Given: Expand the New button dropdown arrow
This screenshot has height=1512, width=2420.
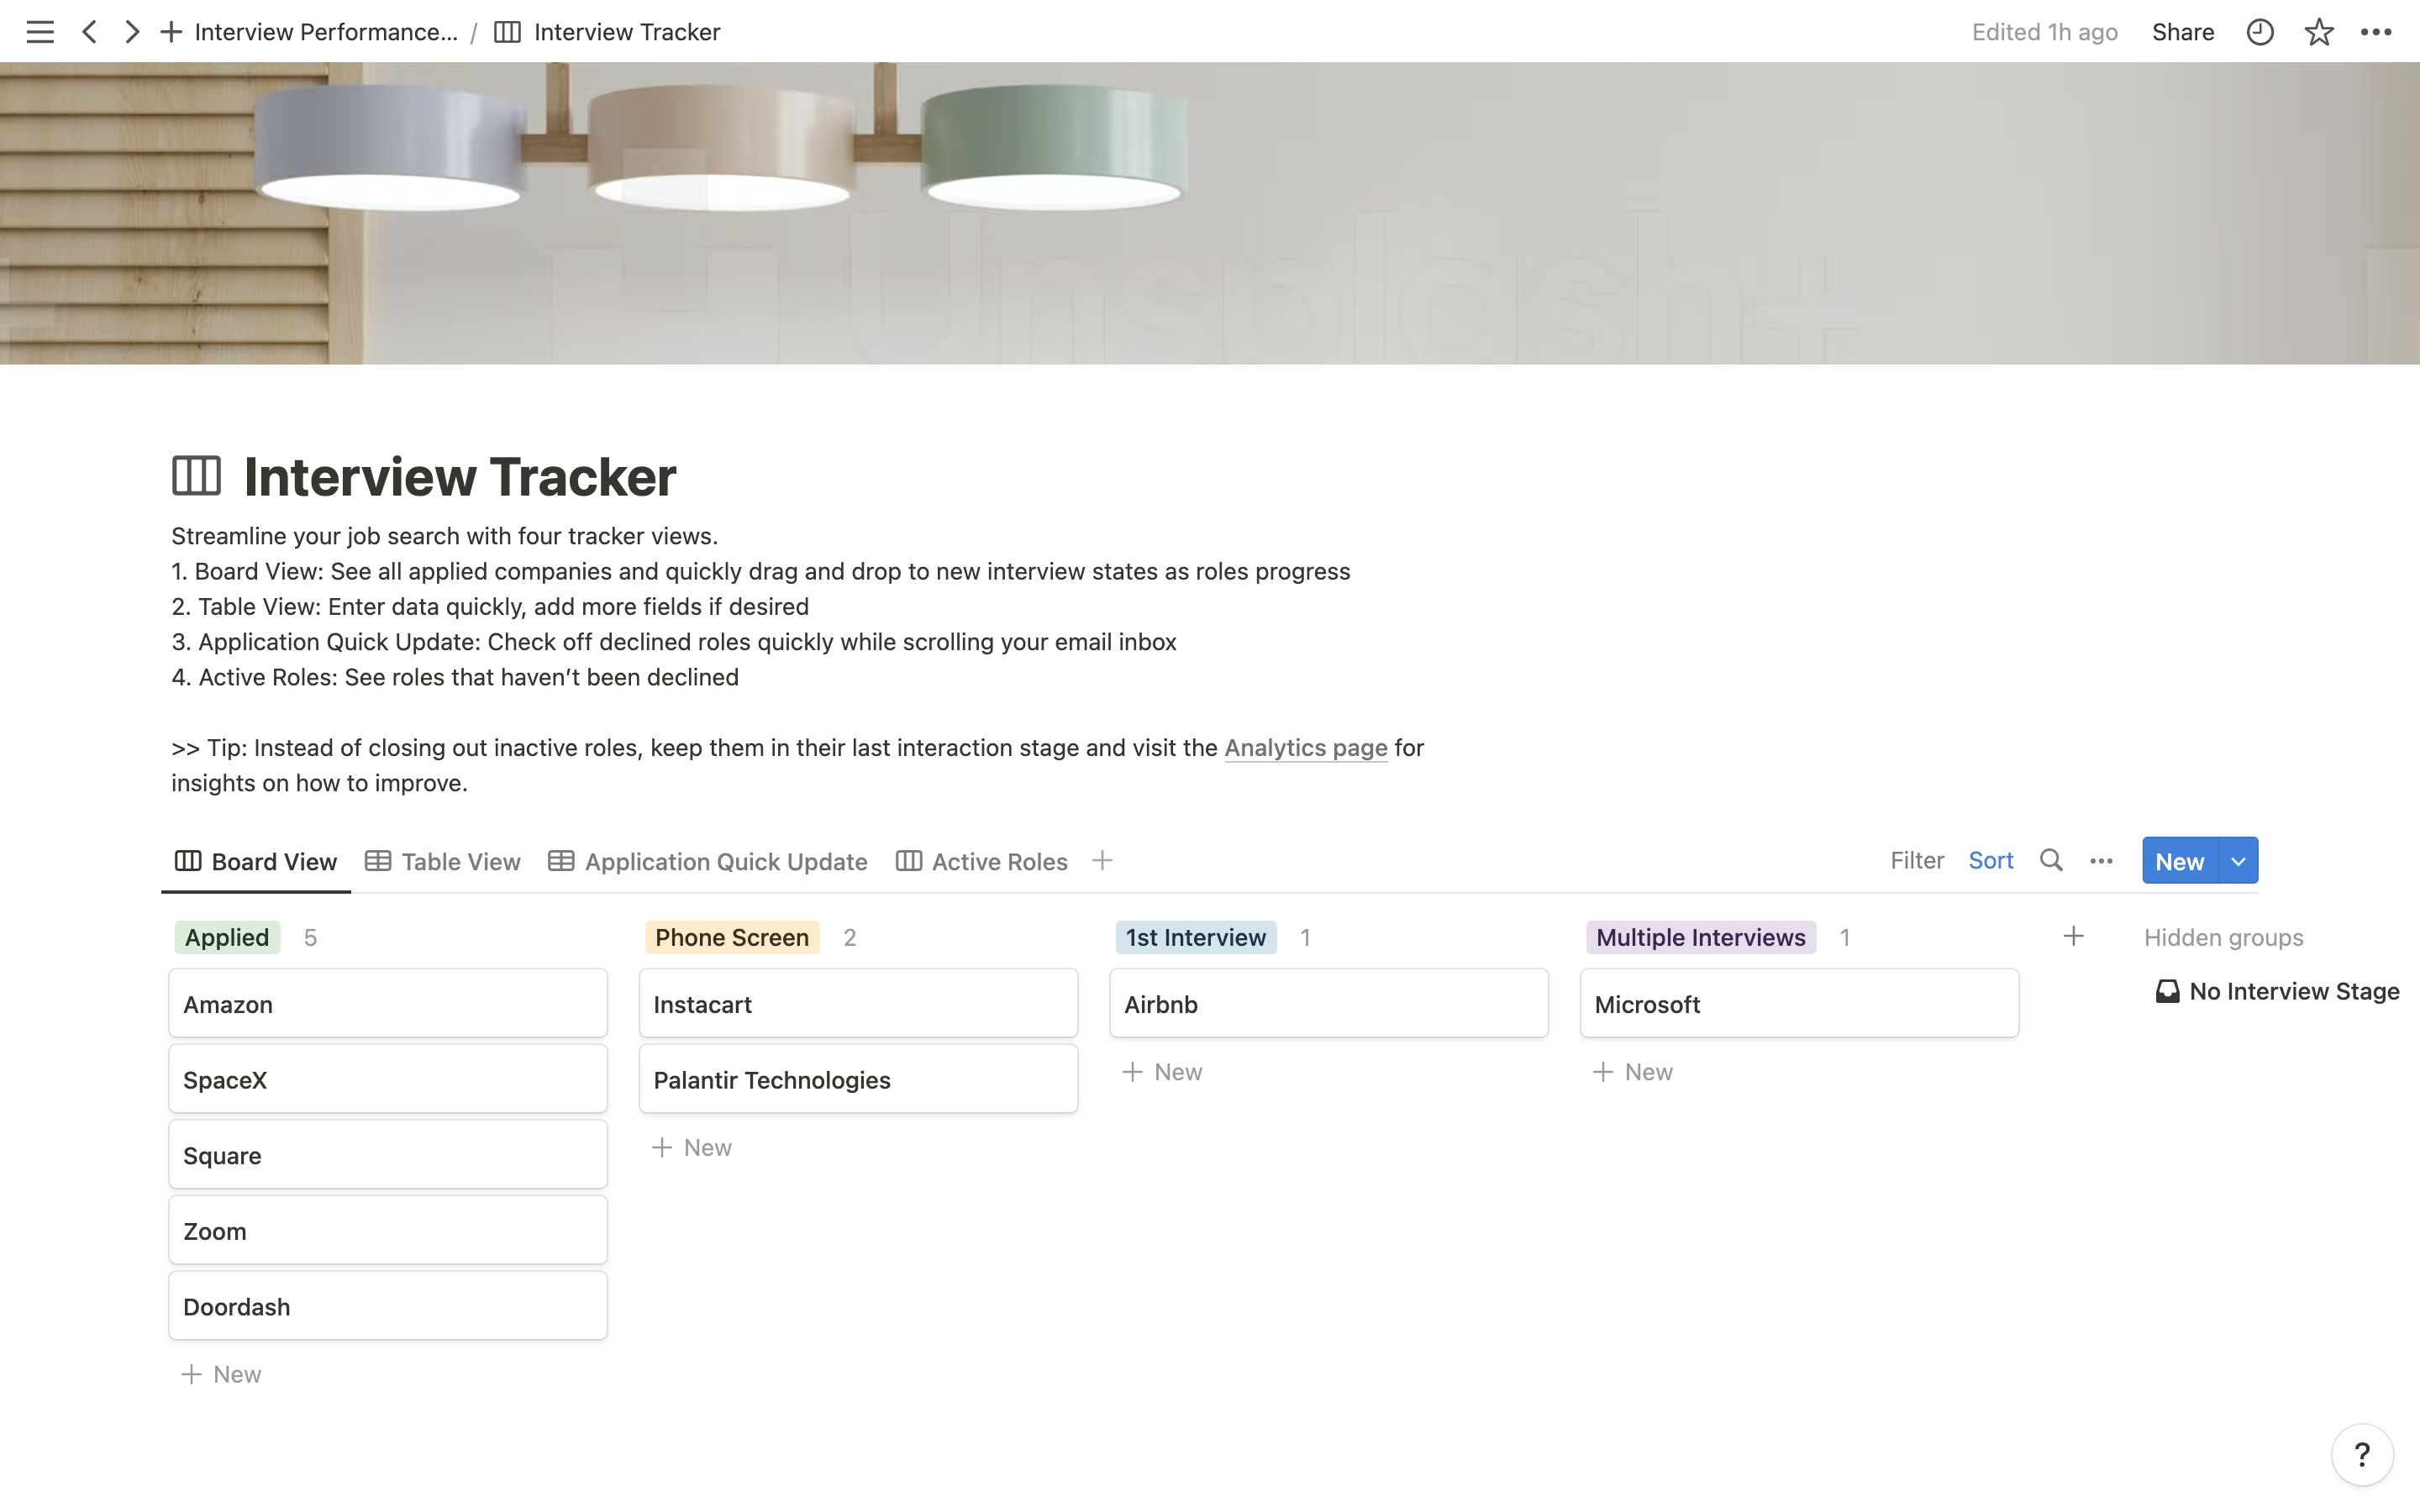Looking at the screenshot, I should coord(2238,861).
